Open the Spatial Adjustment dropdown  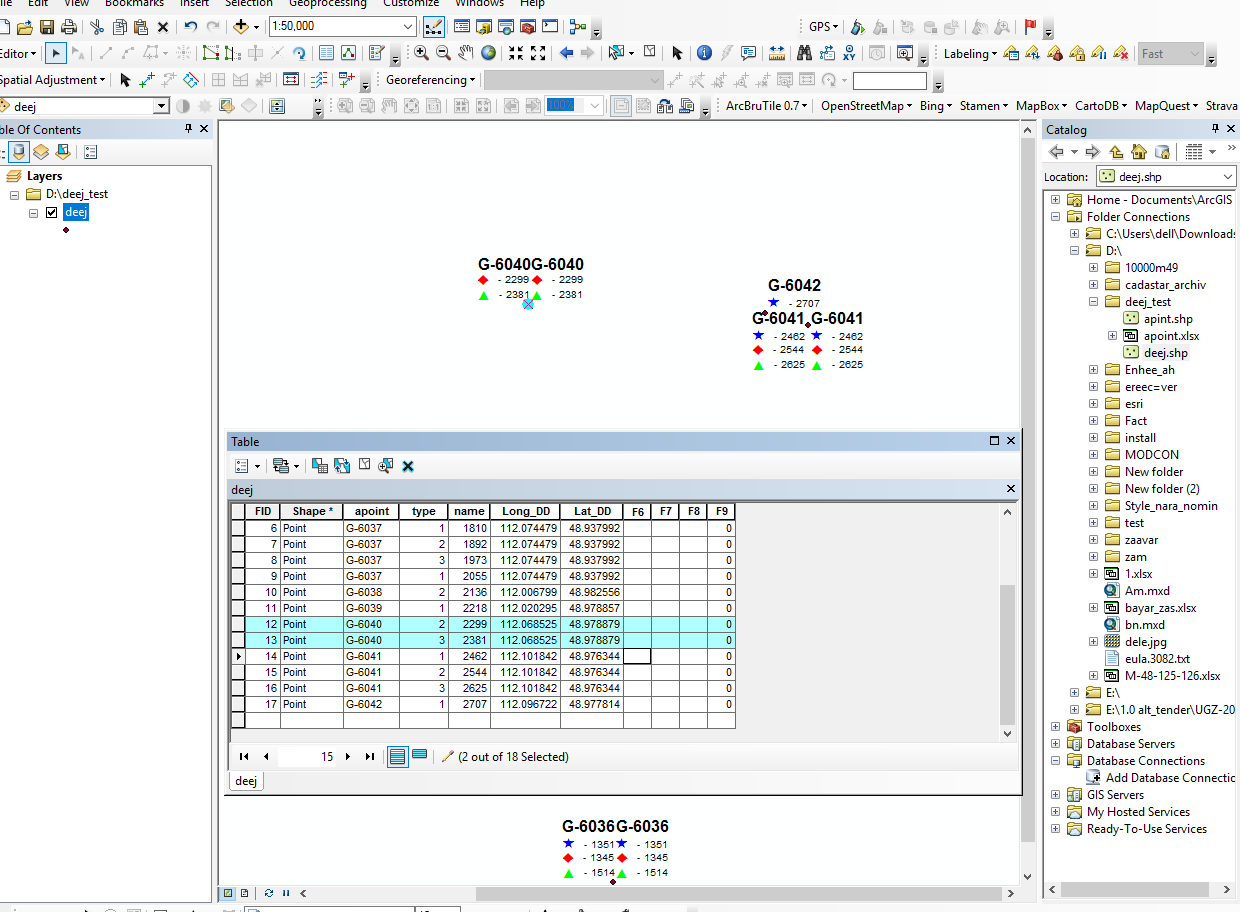[x=54, y=79]
